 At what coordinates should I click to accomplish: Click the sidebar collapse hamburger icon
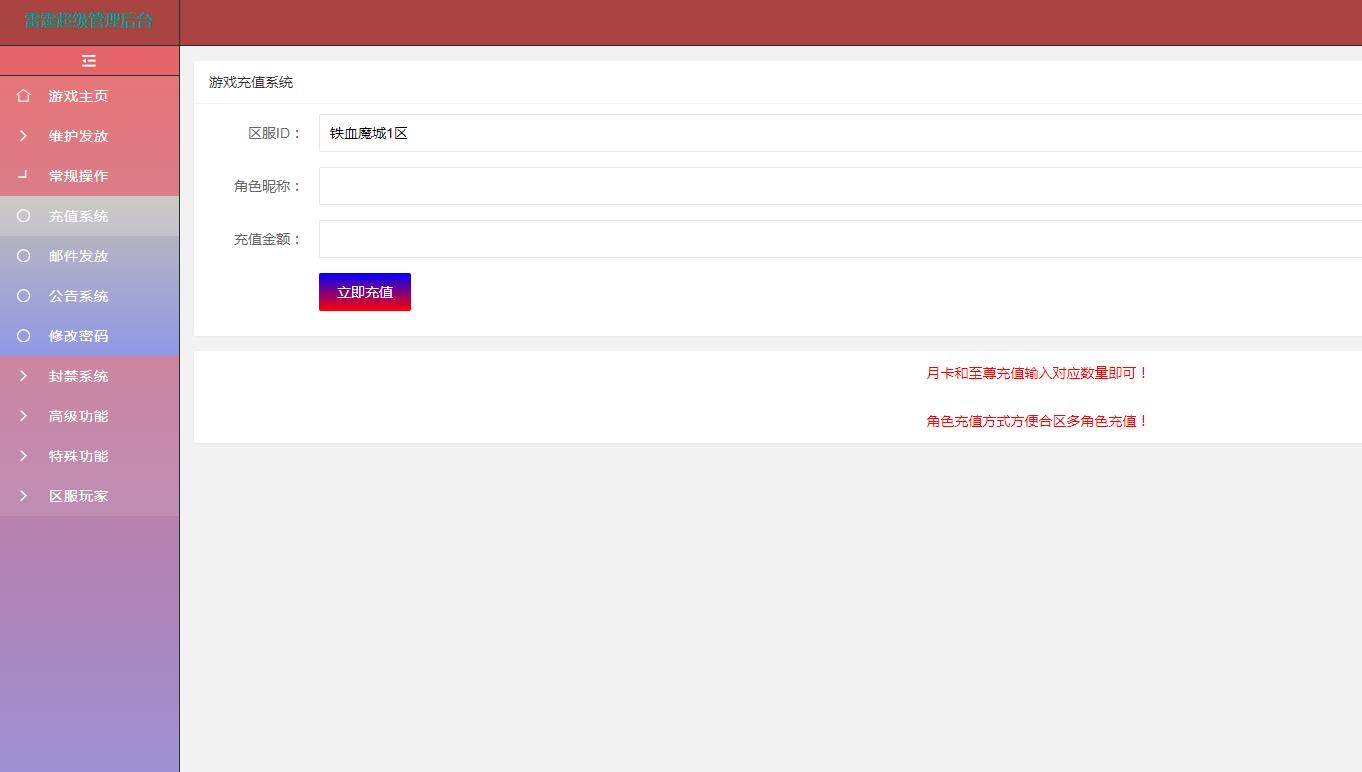(x=89, y=61)
